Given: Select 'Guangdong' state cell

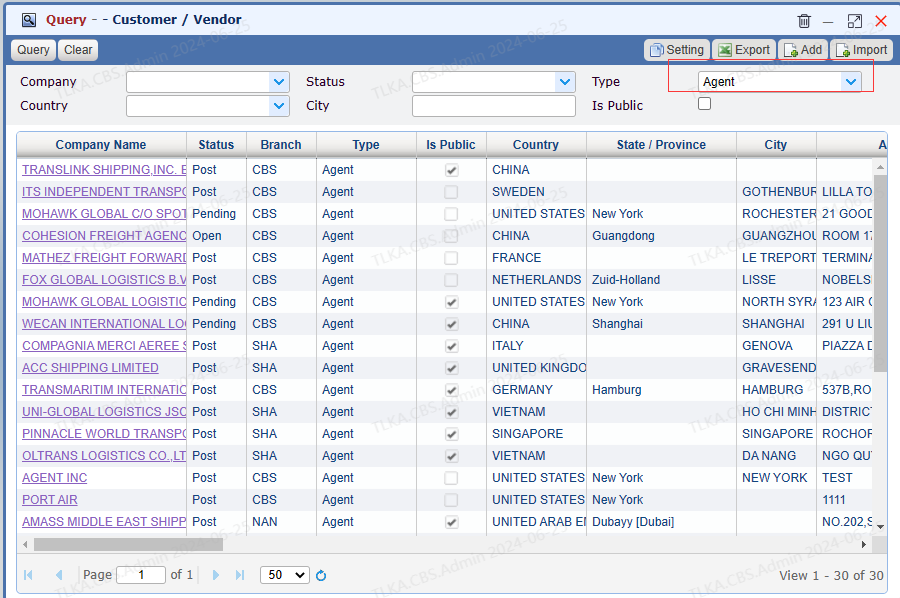Looking at the screenshot, I should click(661, 236).
